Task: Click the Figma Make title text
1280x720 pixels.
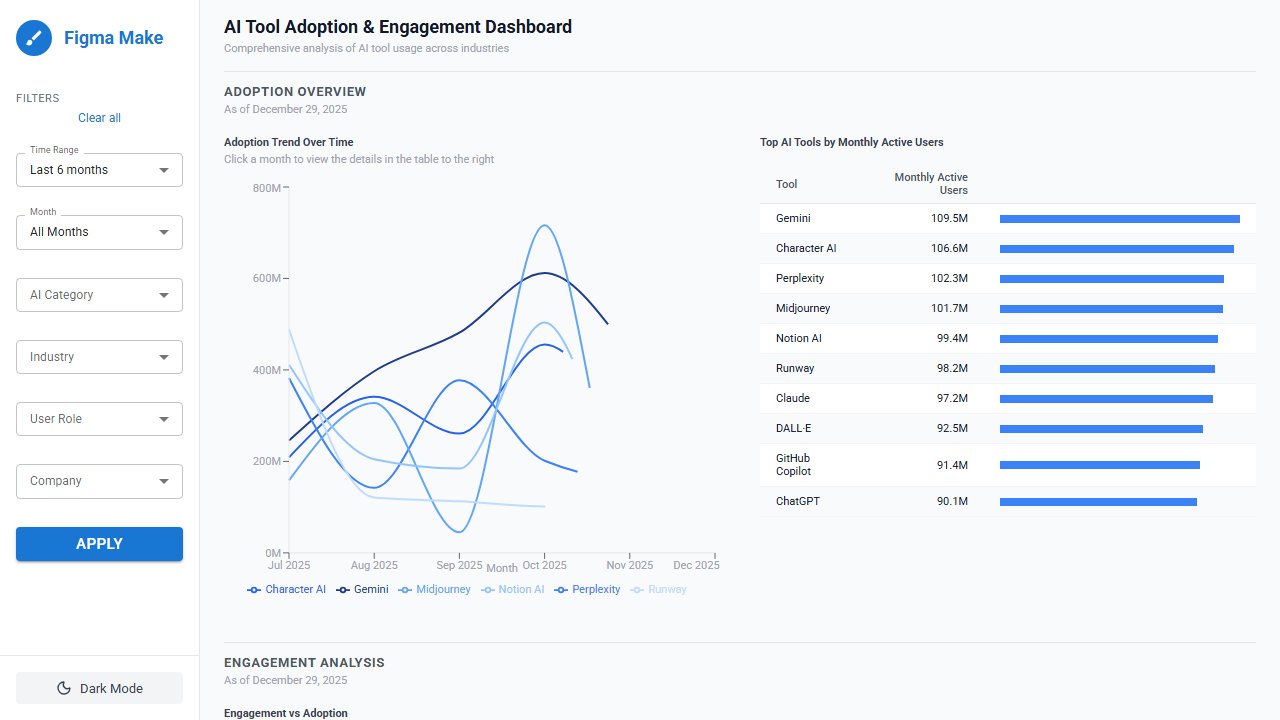Action: click(113, 38)
